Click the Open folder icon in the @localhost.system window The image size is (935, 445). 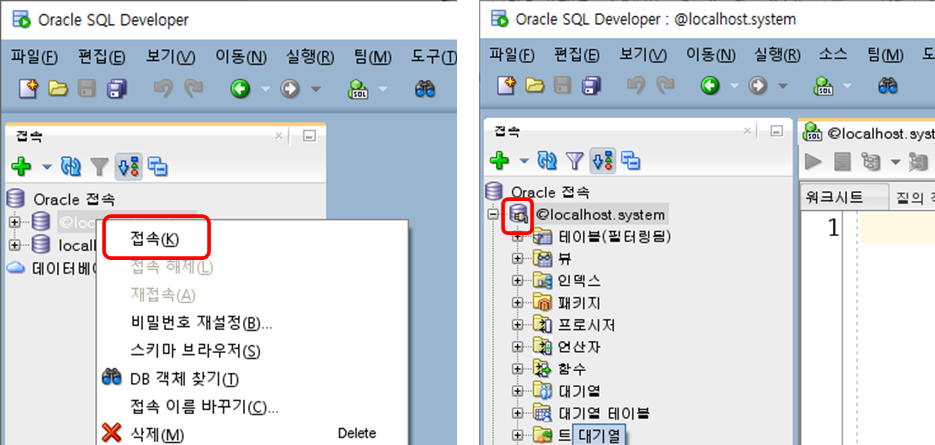[x=534, y=85]
